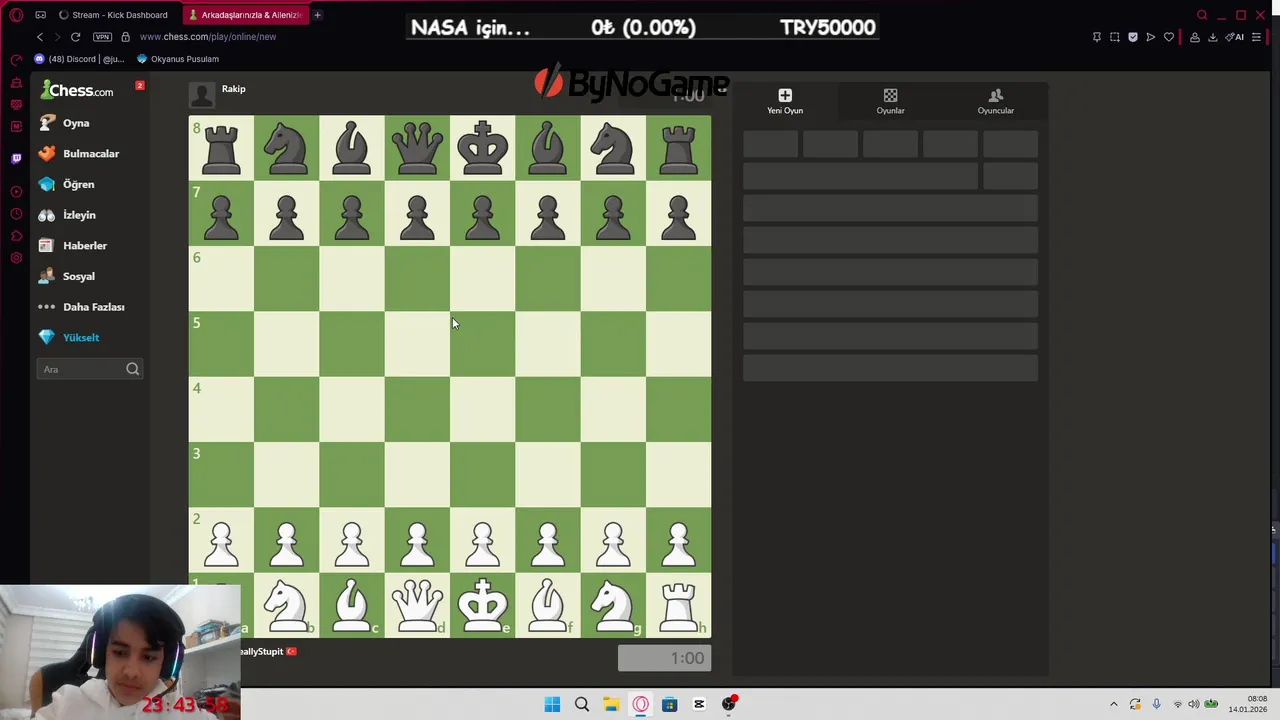
Task: Expand the Daha Fazlası menu
Action: [82, 307]
